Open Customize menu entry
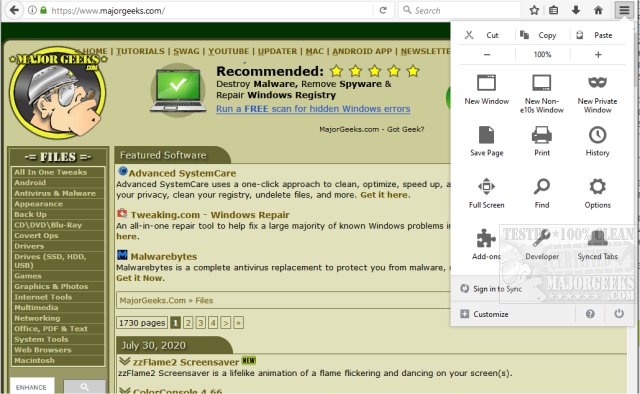The width and height of the screenshot is (640, 394). [x=485, y=314]
